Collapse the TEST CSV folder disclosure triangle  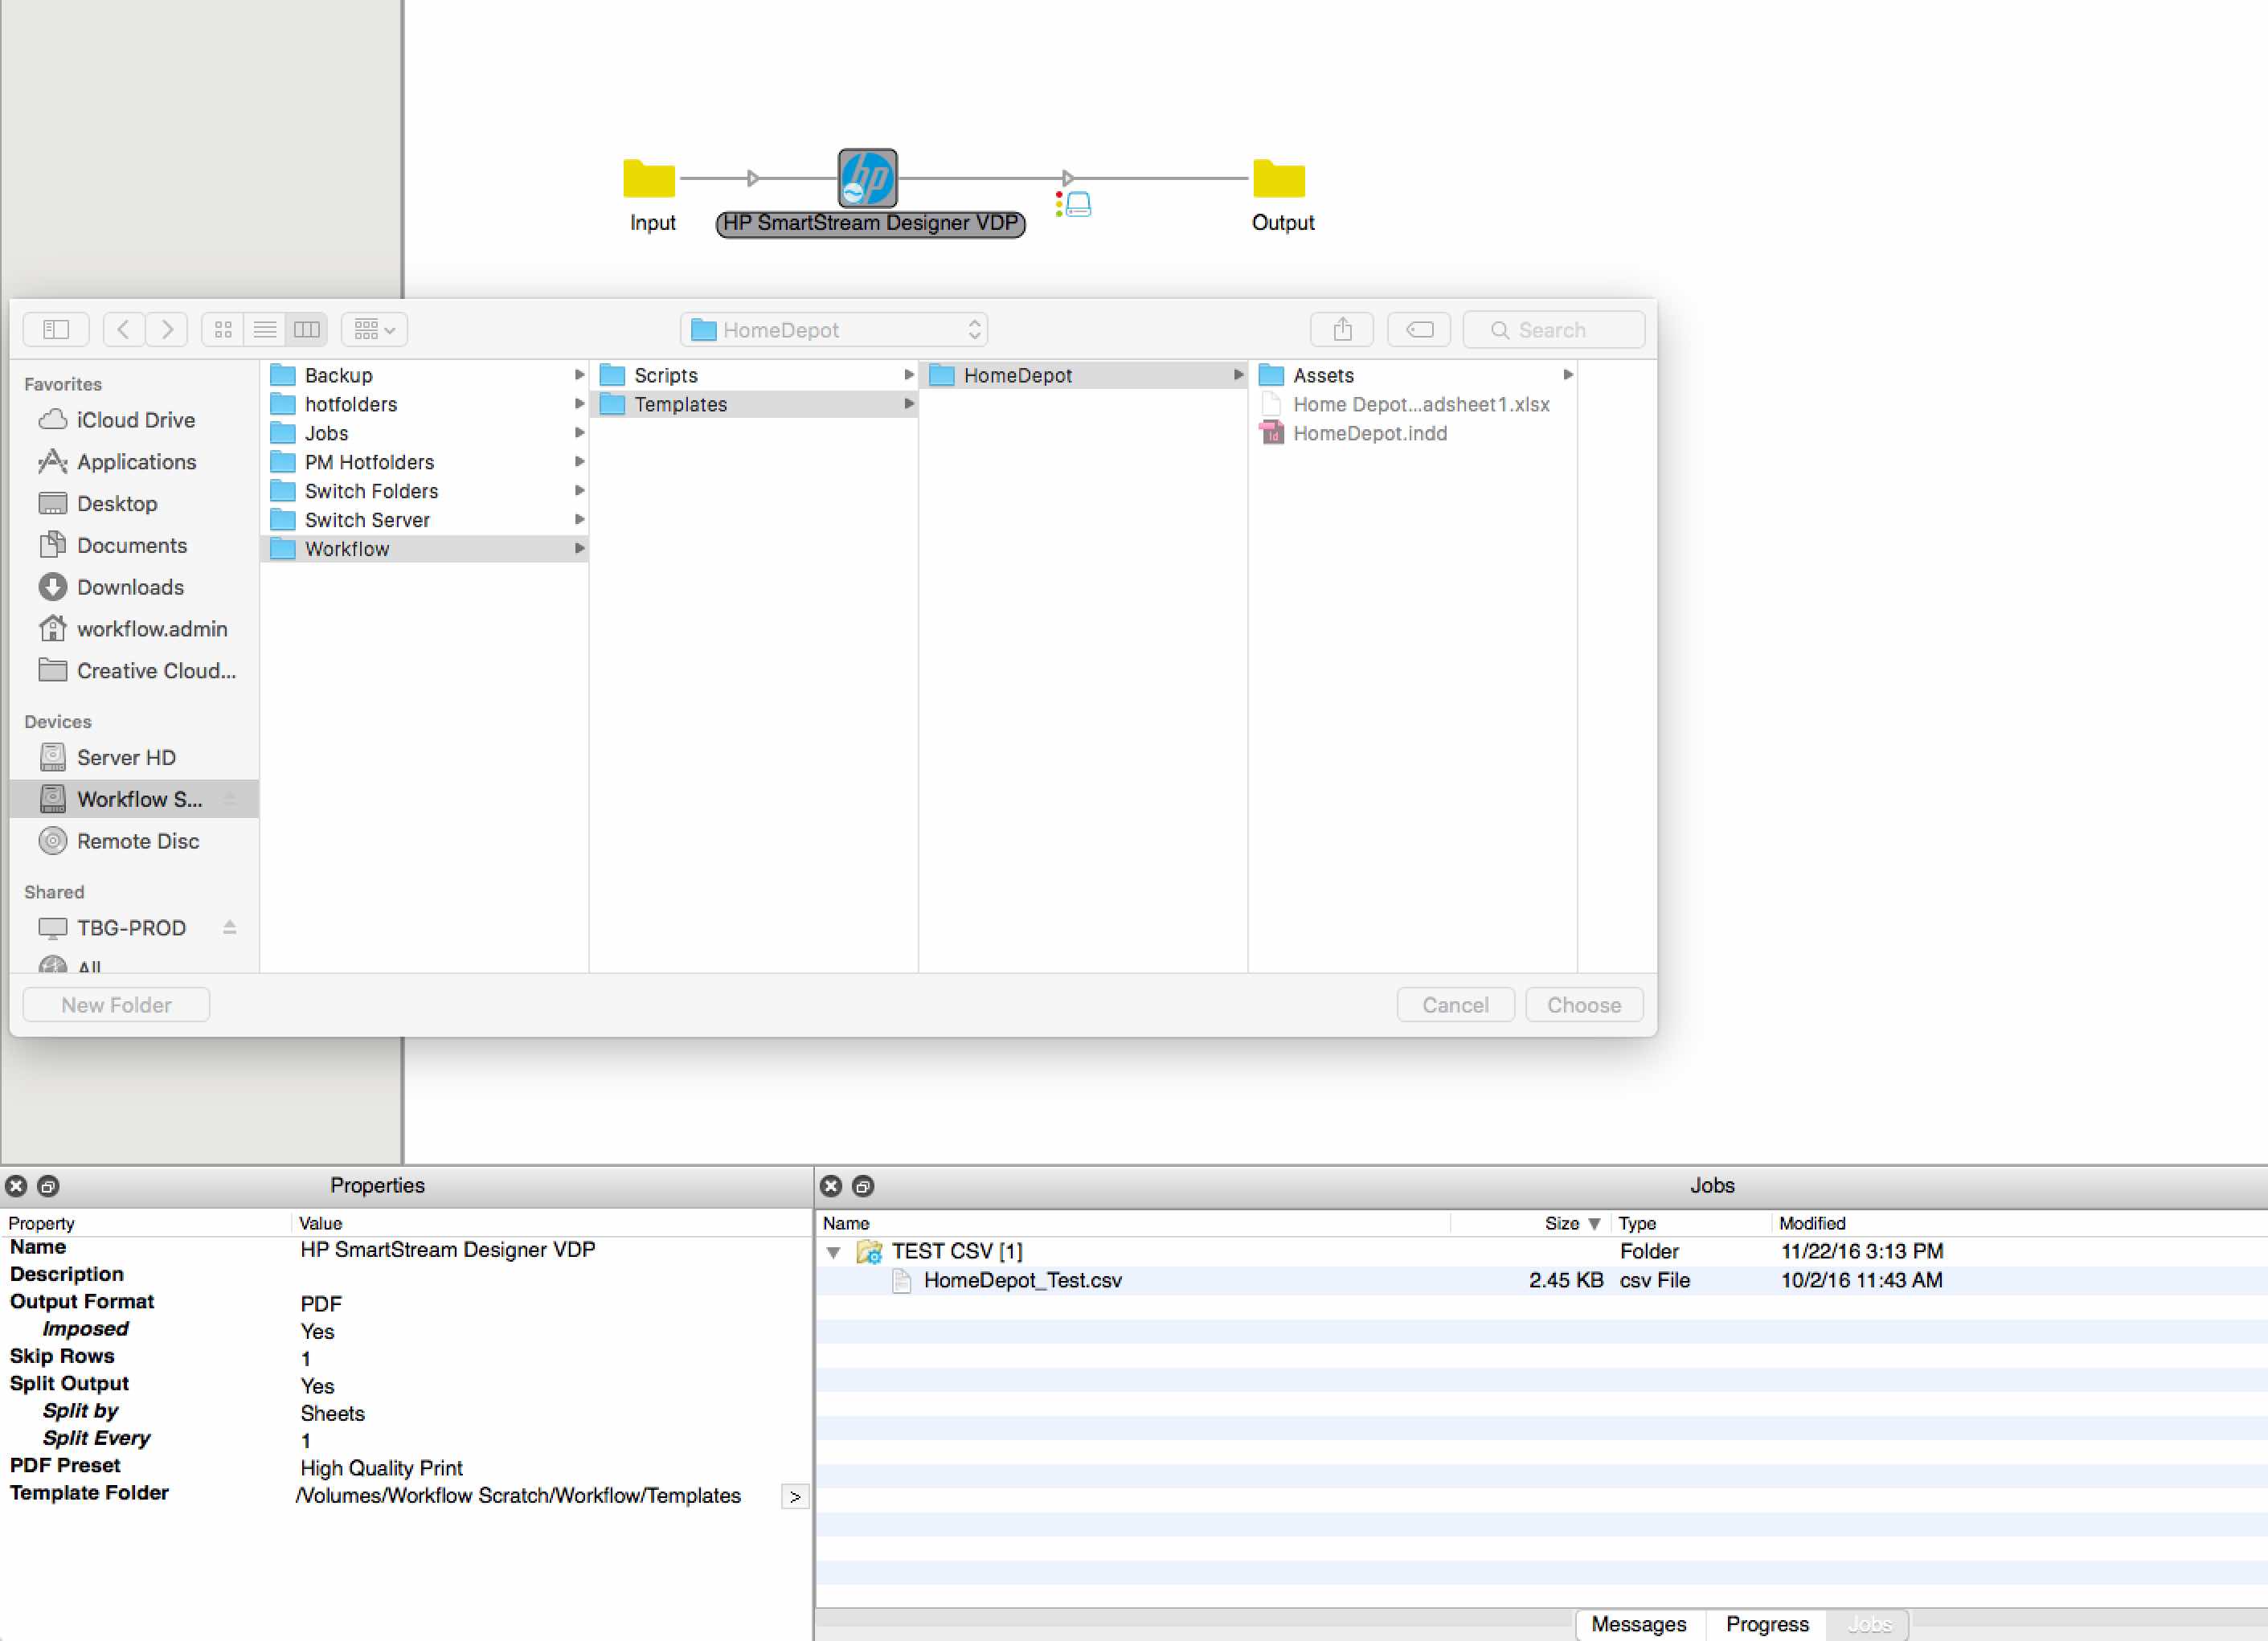pos(833,1251)
